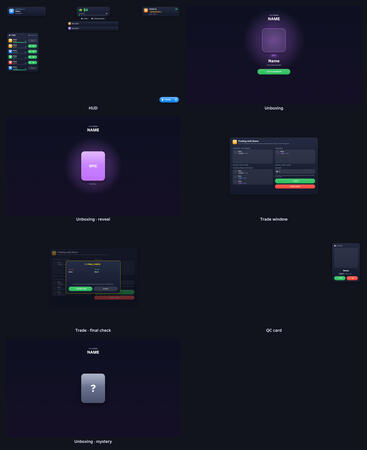Click the purple box in the Unboxing frame
Image resolution: width=367 pixels, height=450 pixels.
(x=274, y=40)
